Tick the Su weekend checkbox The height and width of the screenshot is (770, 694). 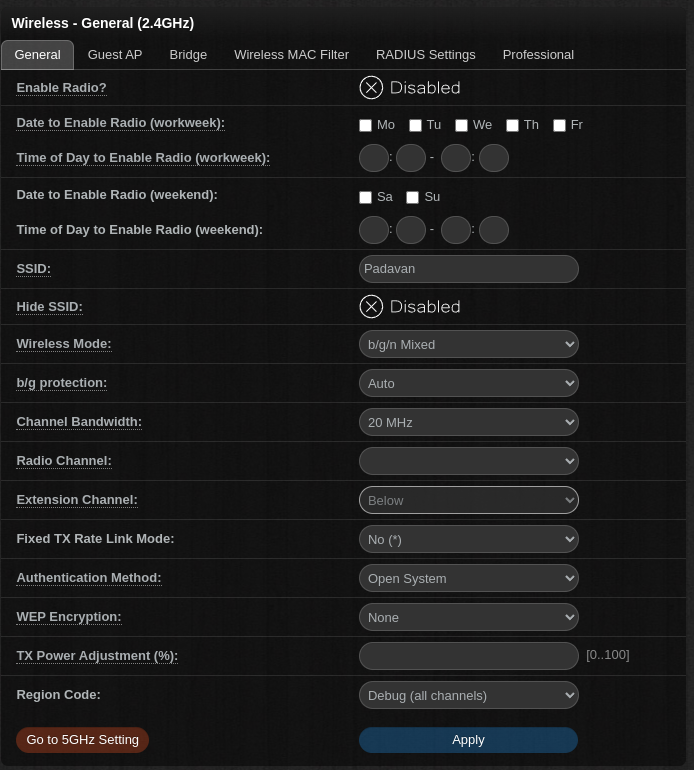(x=412, y=198)
